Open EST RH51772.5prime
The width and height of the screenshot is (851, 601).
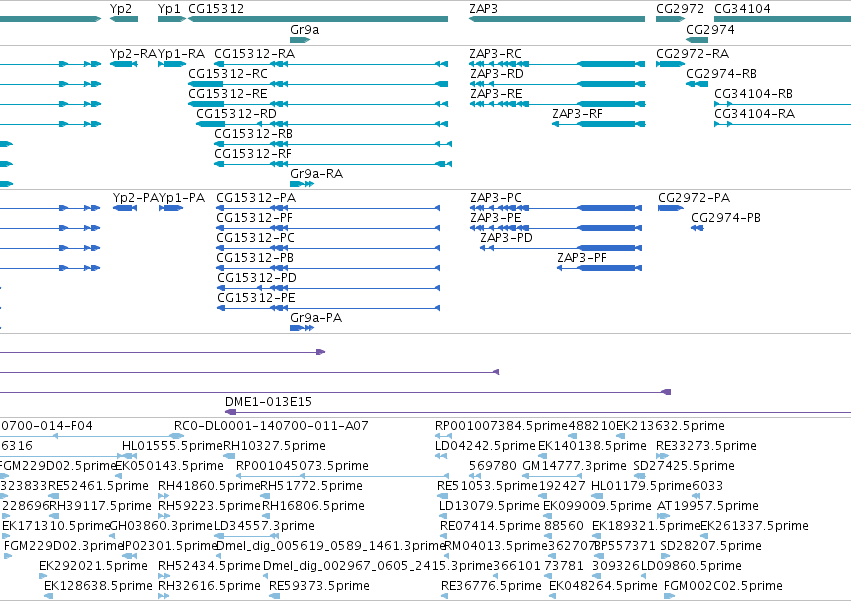(x=312, y=486)
